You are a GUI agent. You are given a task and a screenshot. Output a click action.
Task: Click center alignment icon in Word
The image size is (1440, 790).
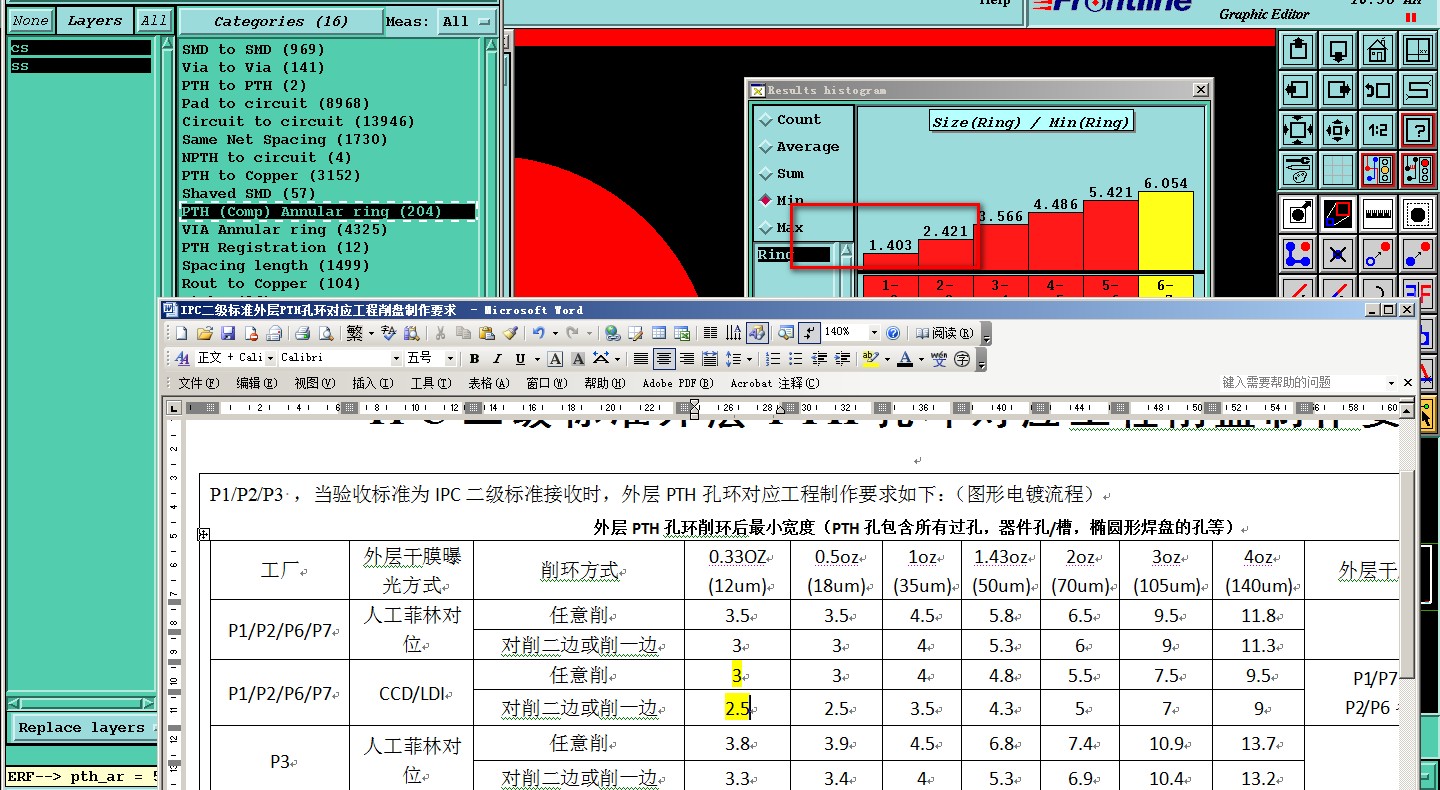665,358
